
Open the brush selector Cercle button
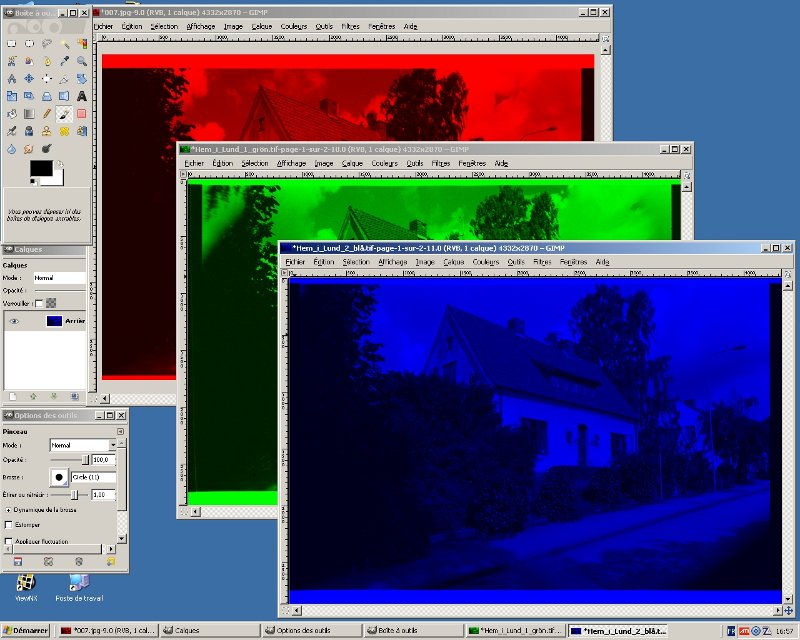tap(60, 477)
